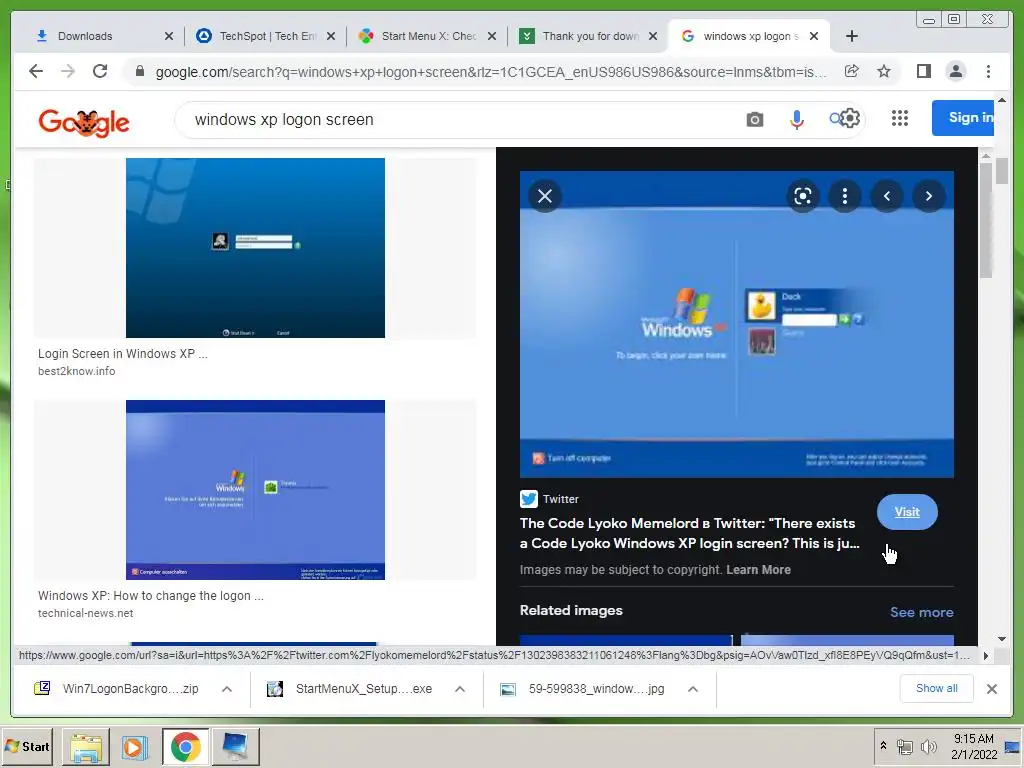1024x768 pixels.
Task: Click the address bar URL
Action: point(491,72)
